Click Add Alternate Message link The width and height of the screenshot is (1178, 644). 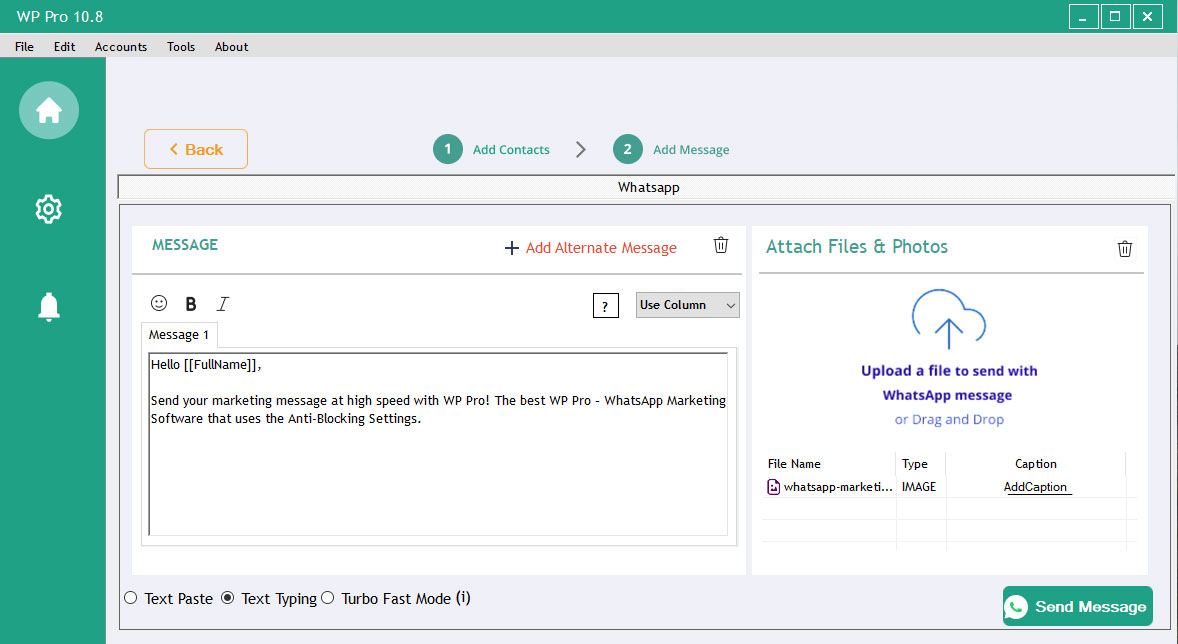601,248
